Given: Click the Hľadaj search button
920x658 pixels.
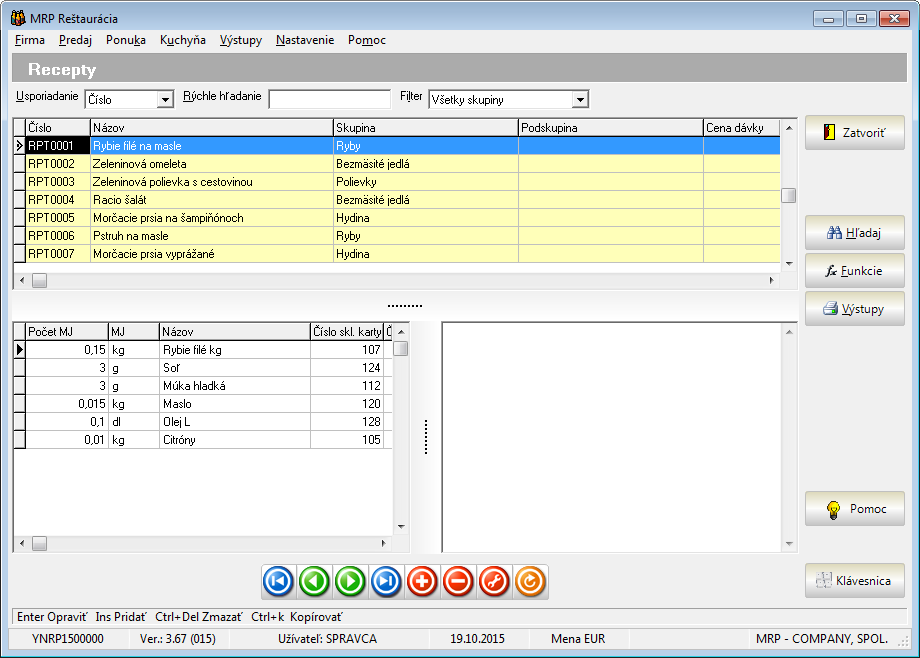Looking at the screenshot, I should pos(854,233).
